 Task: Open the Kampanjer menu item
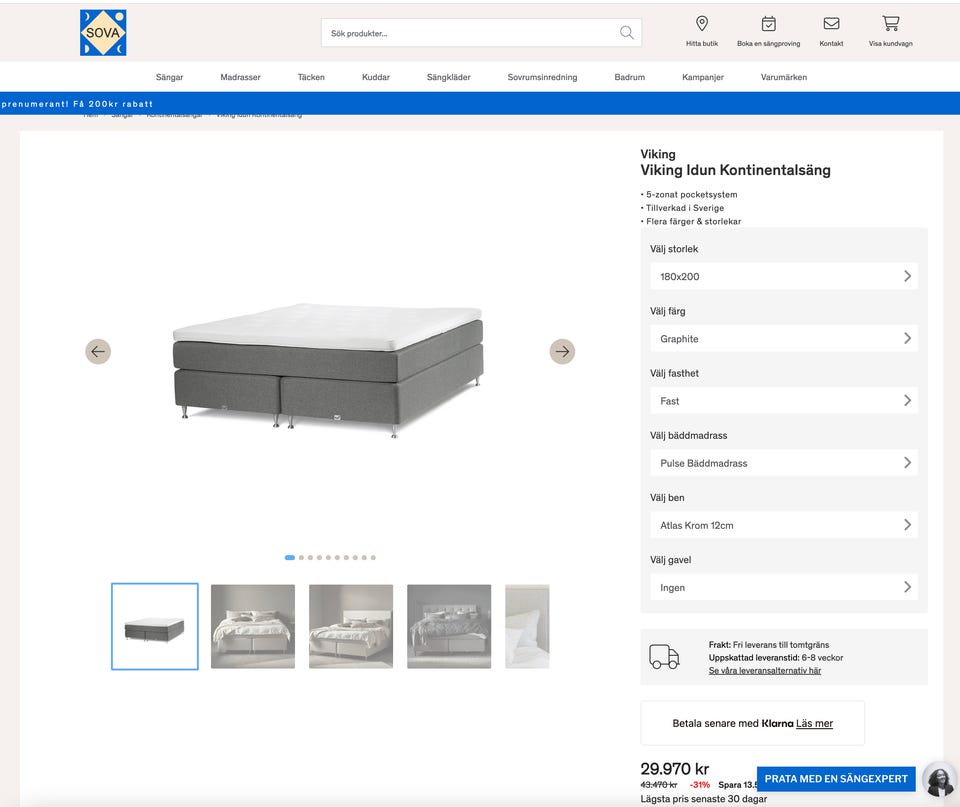703,77
